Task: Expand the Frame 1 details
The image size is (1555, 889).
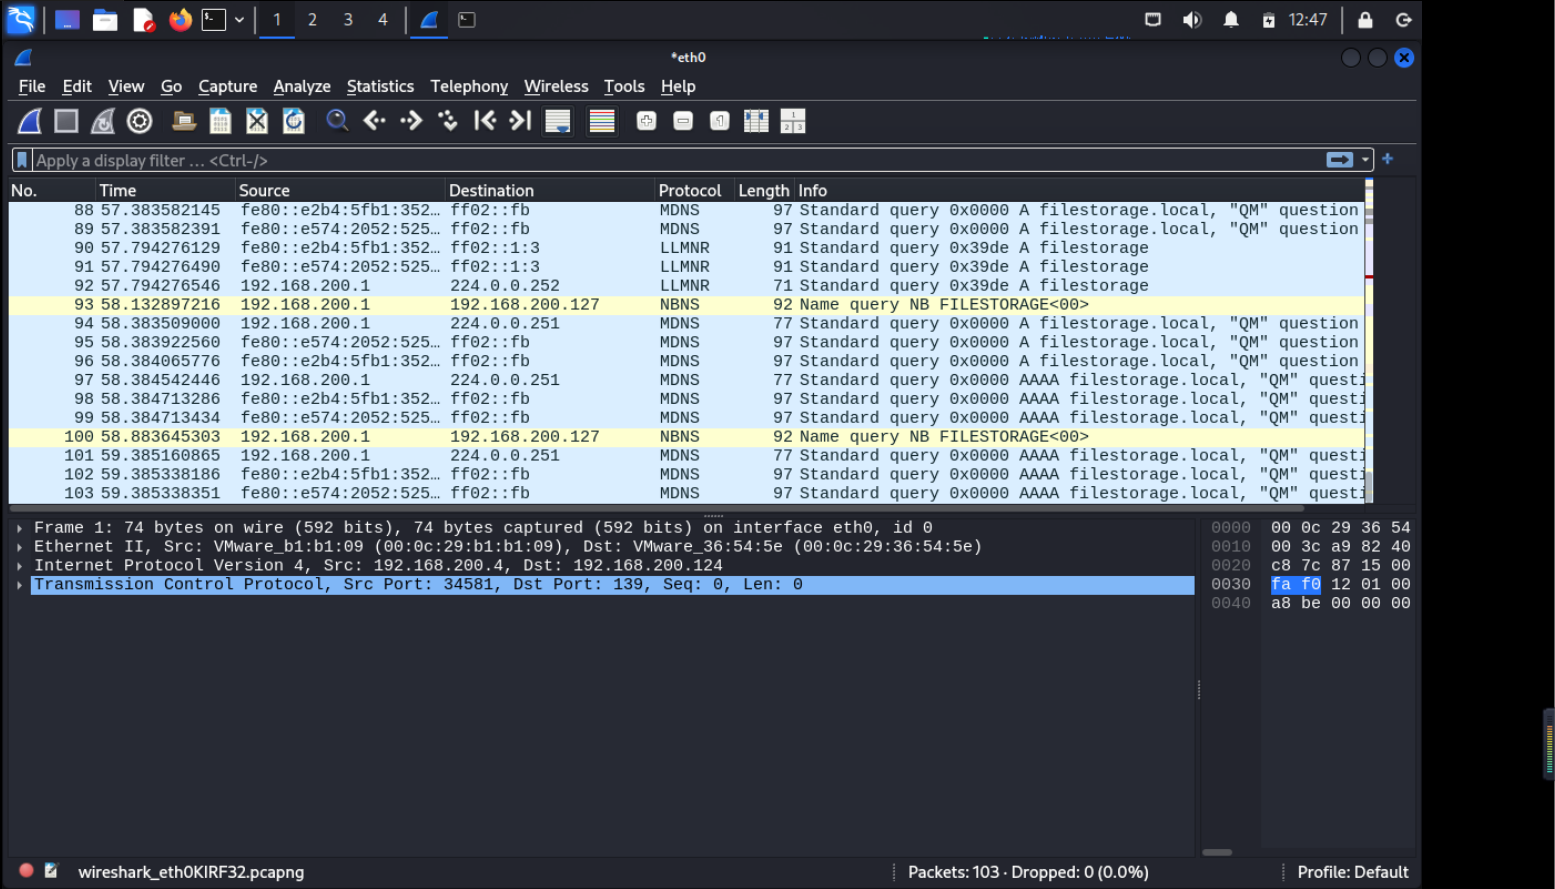Action: coord(20,528)
